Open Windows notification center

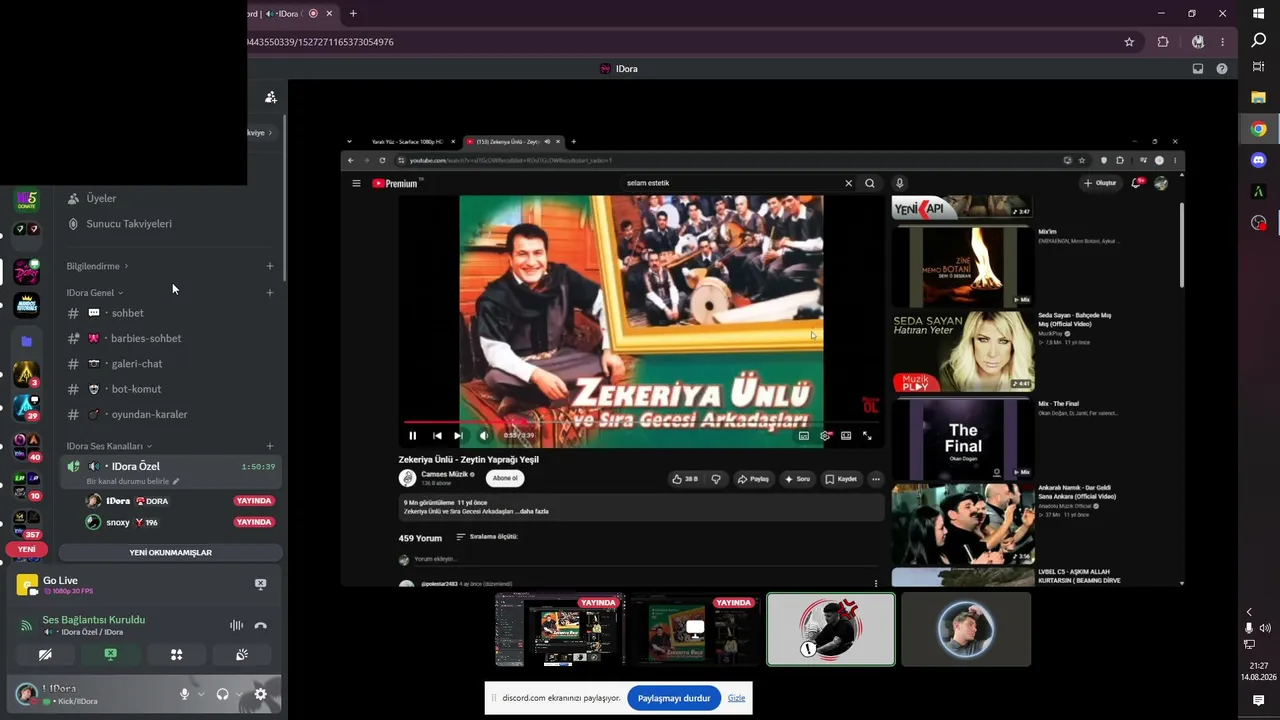(x=1258, y=701)
